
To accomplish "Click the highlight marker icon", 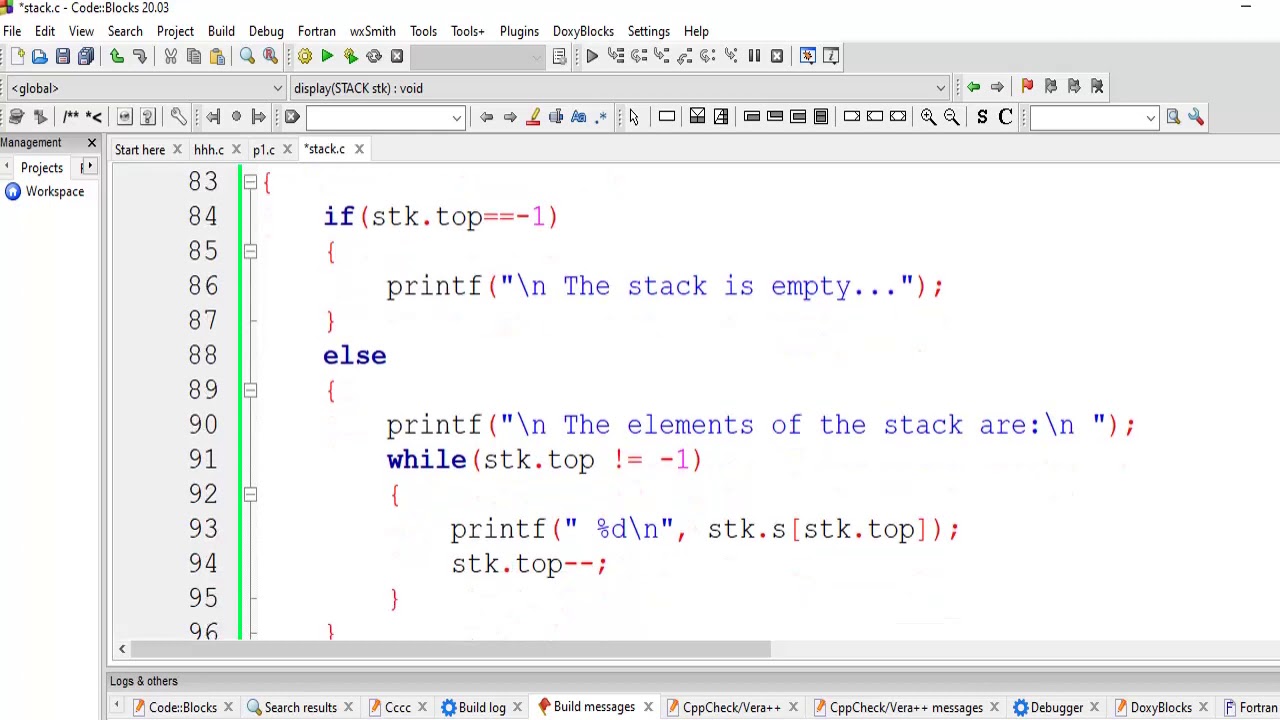I will point(533,117).
